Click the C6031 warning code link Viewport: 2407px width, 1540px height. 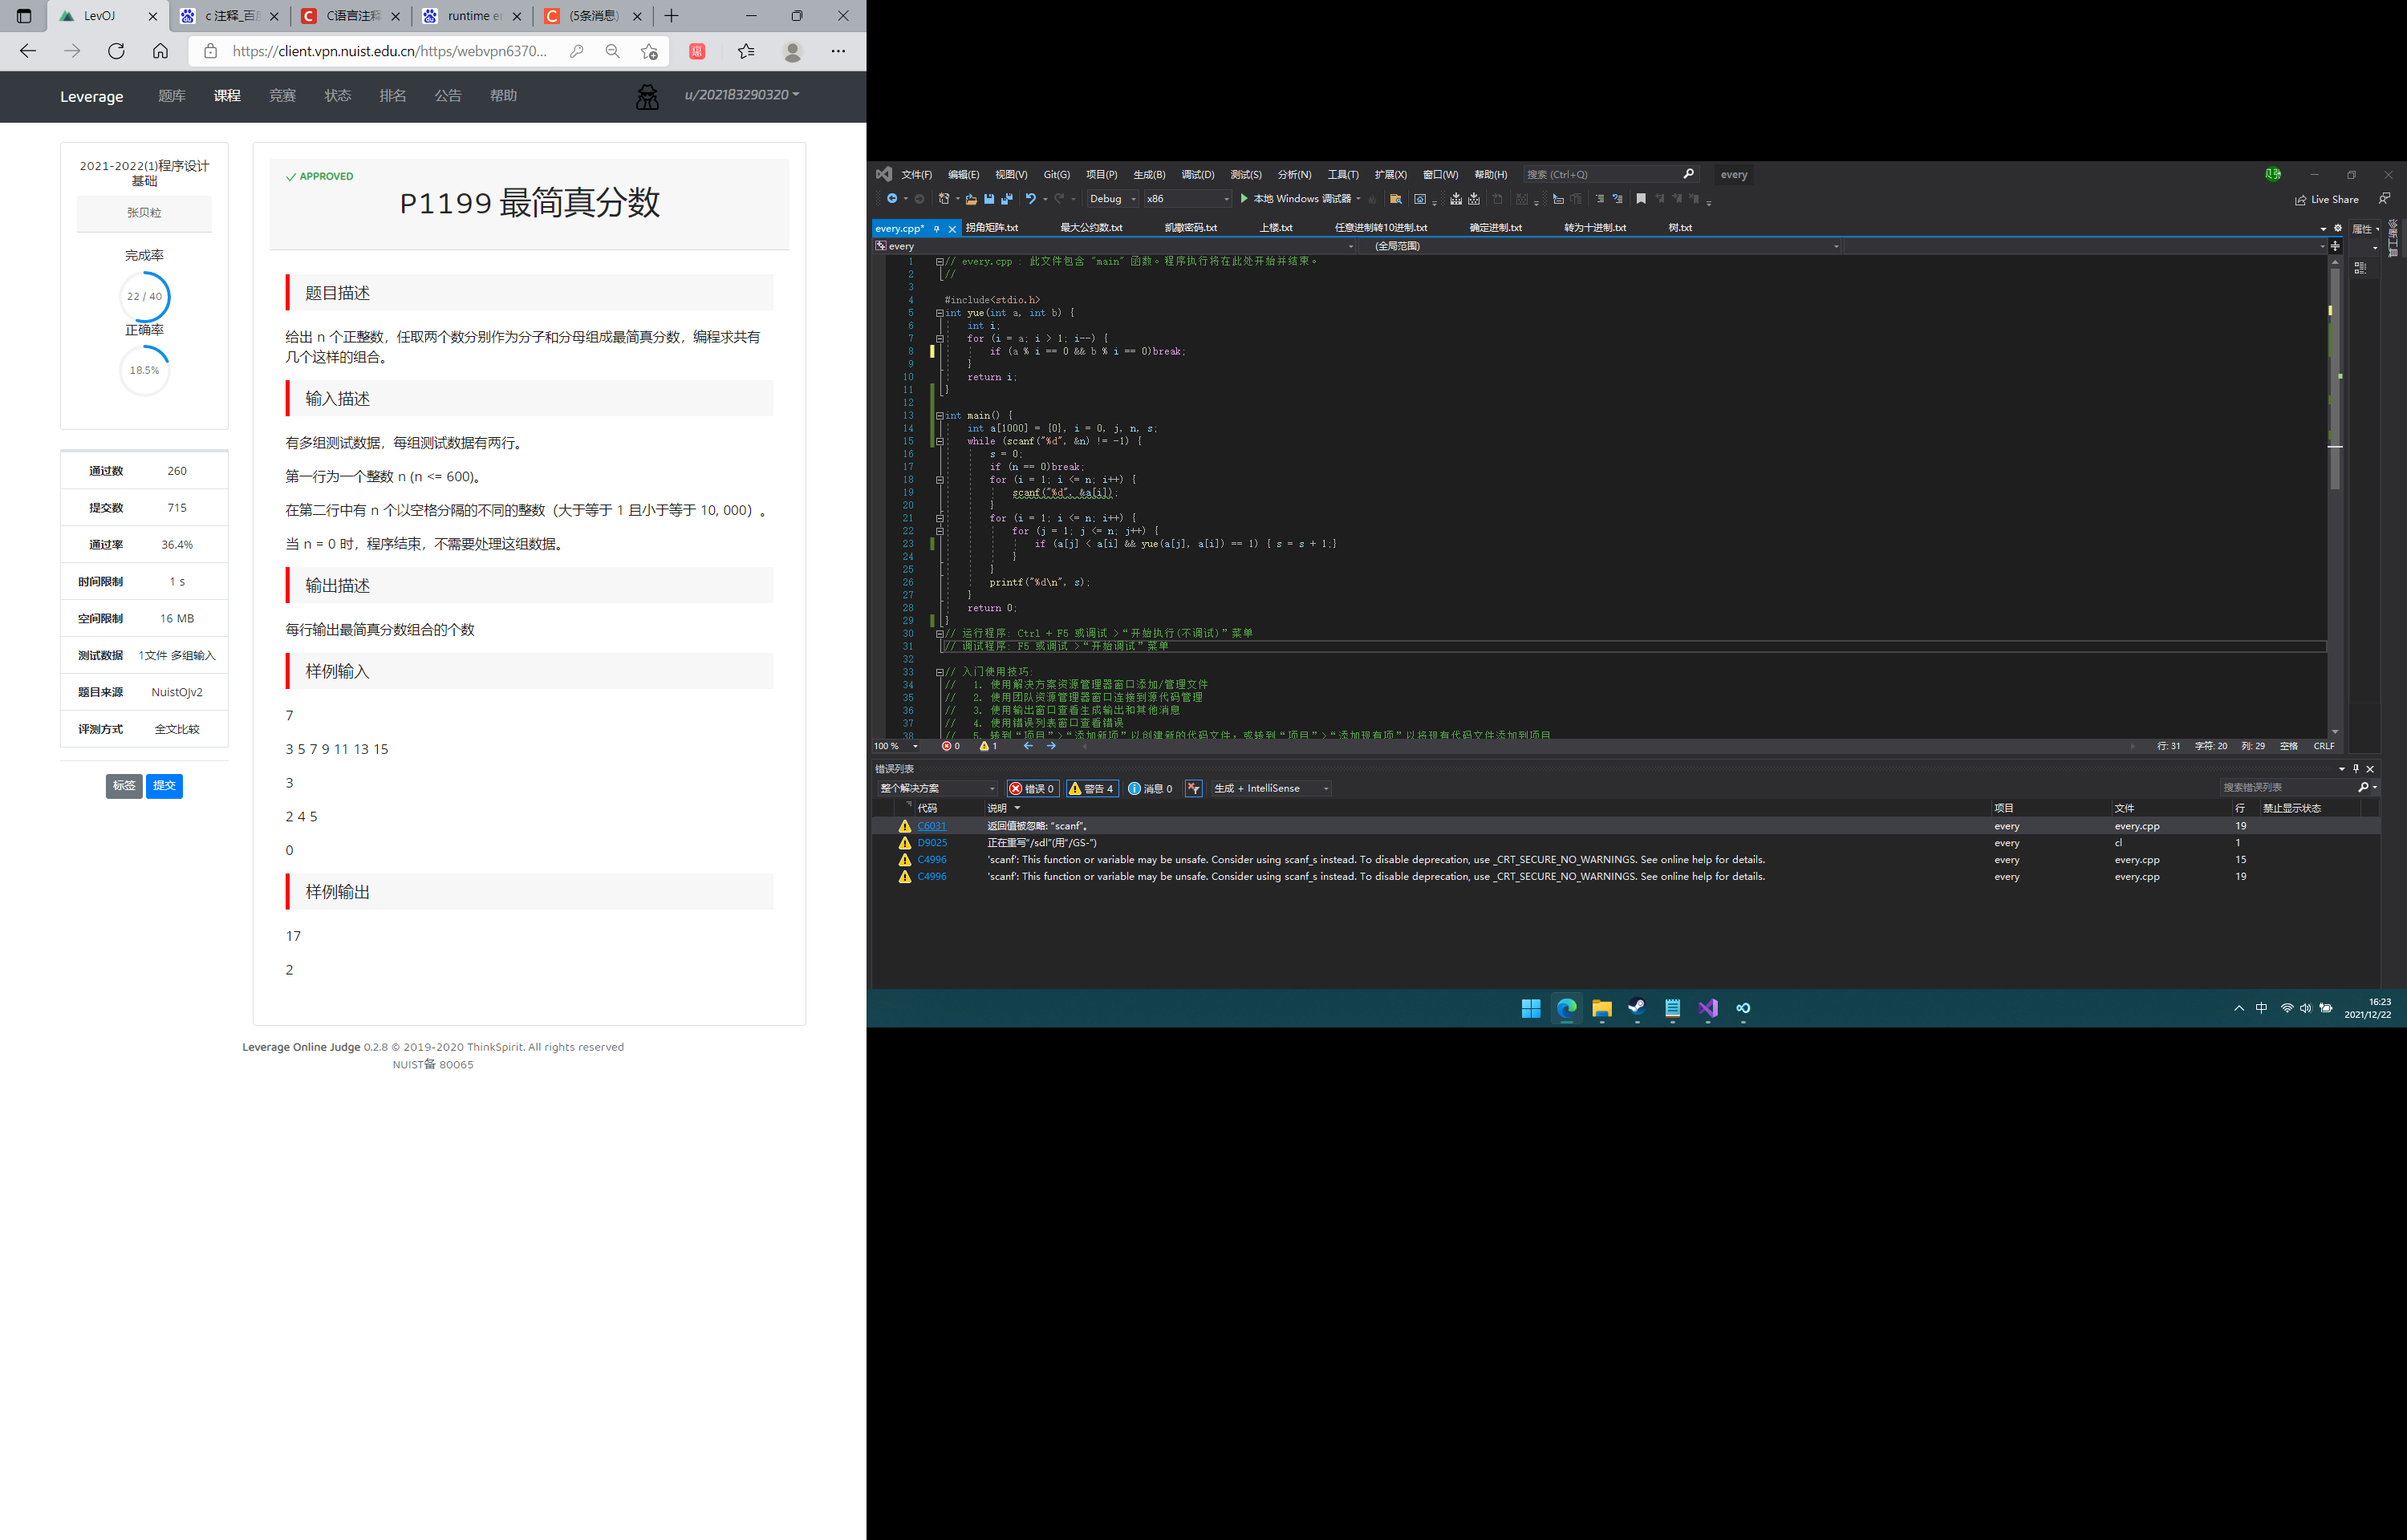coord(931,826)
